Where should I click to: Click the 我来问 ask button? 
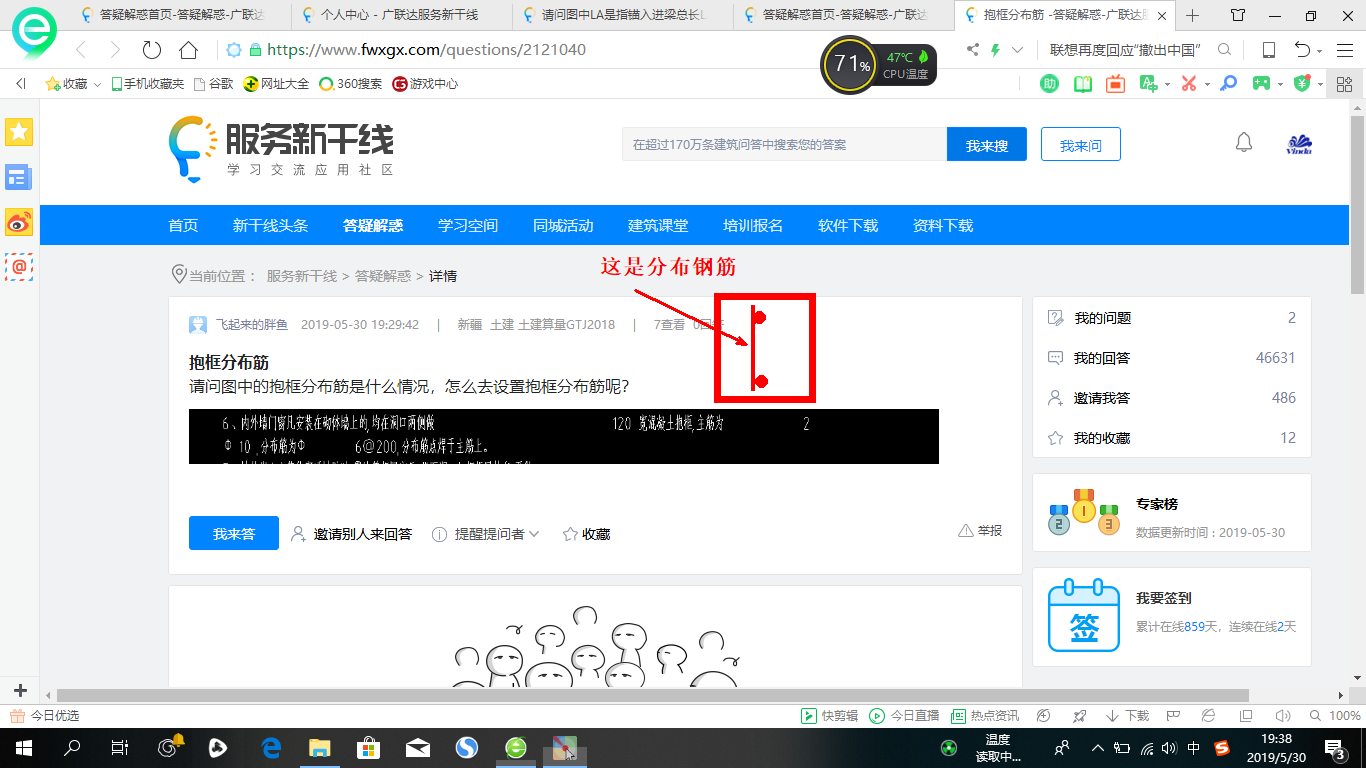pyautogui.click(x=1080, y=145)
